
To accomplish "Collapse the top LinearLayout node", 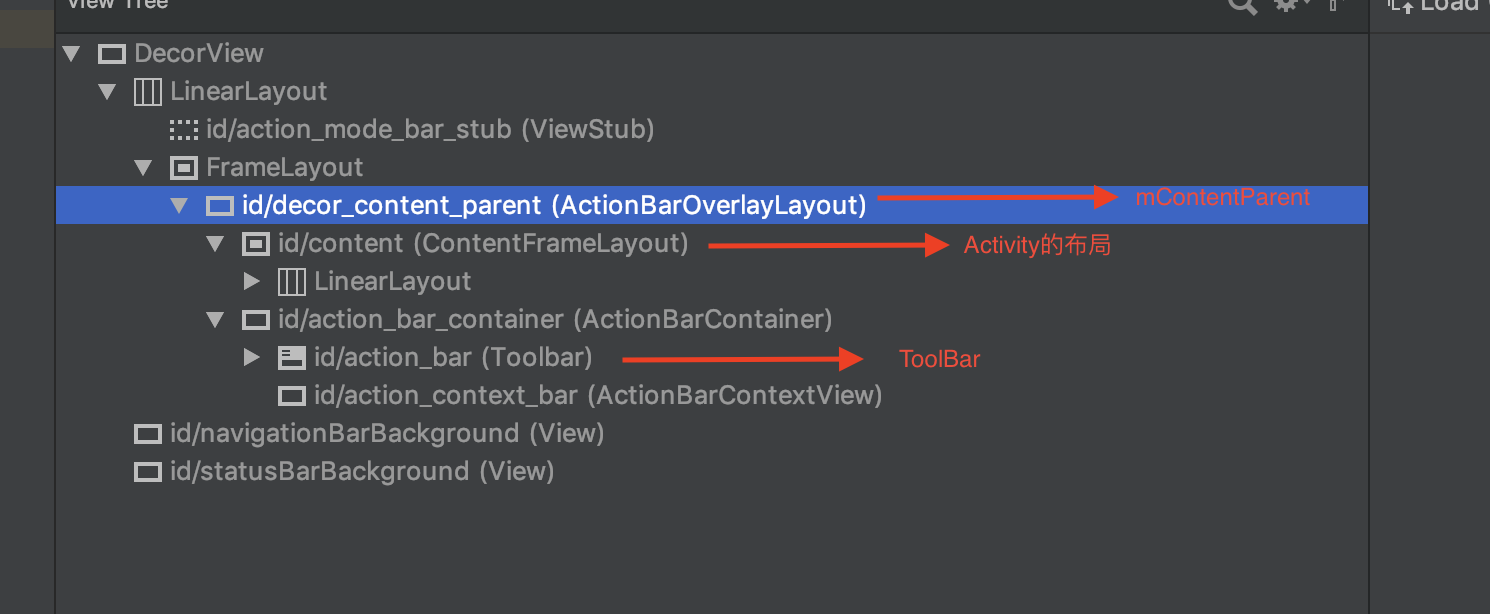I will (107, 92).
